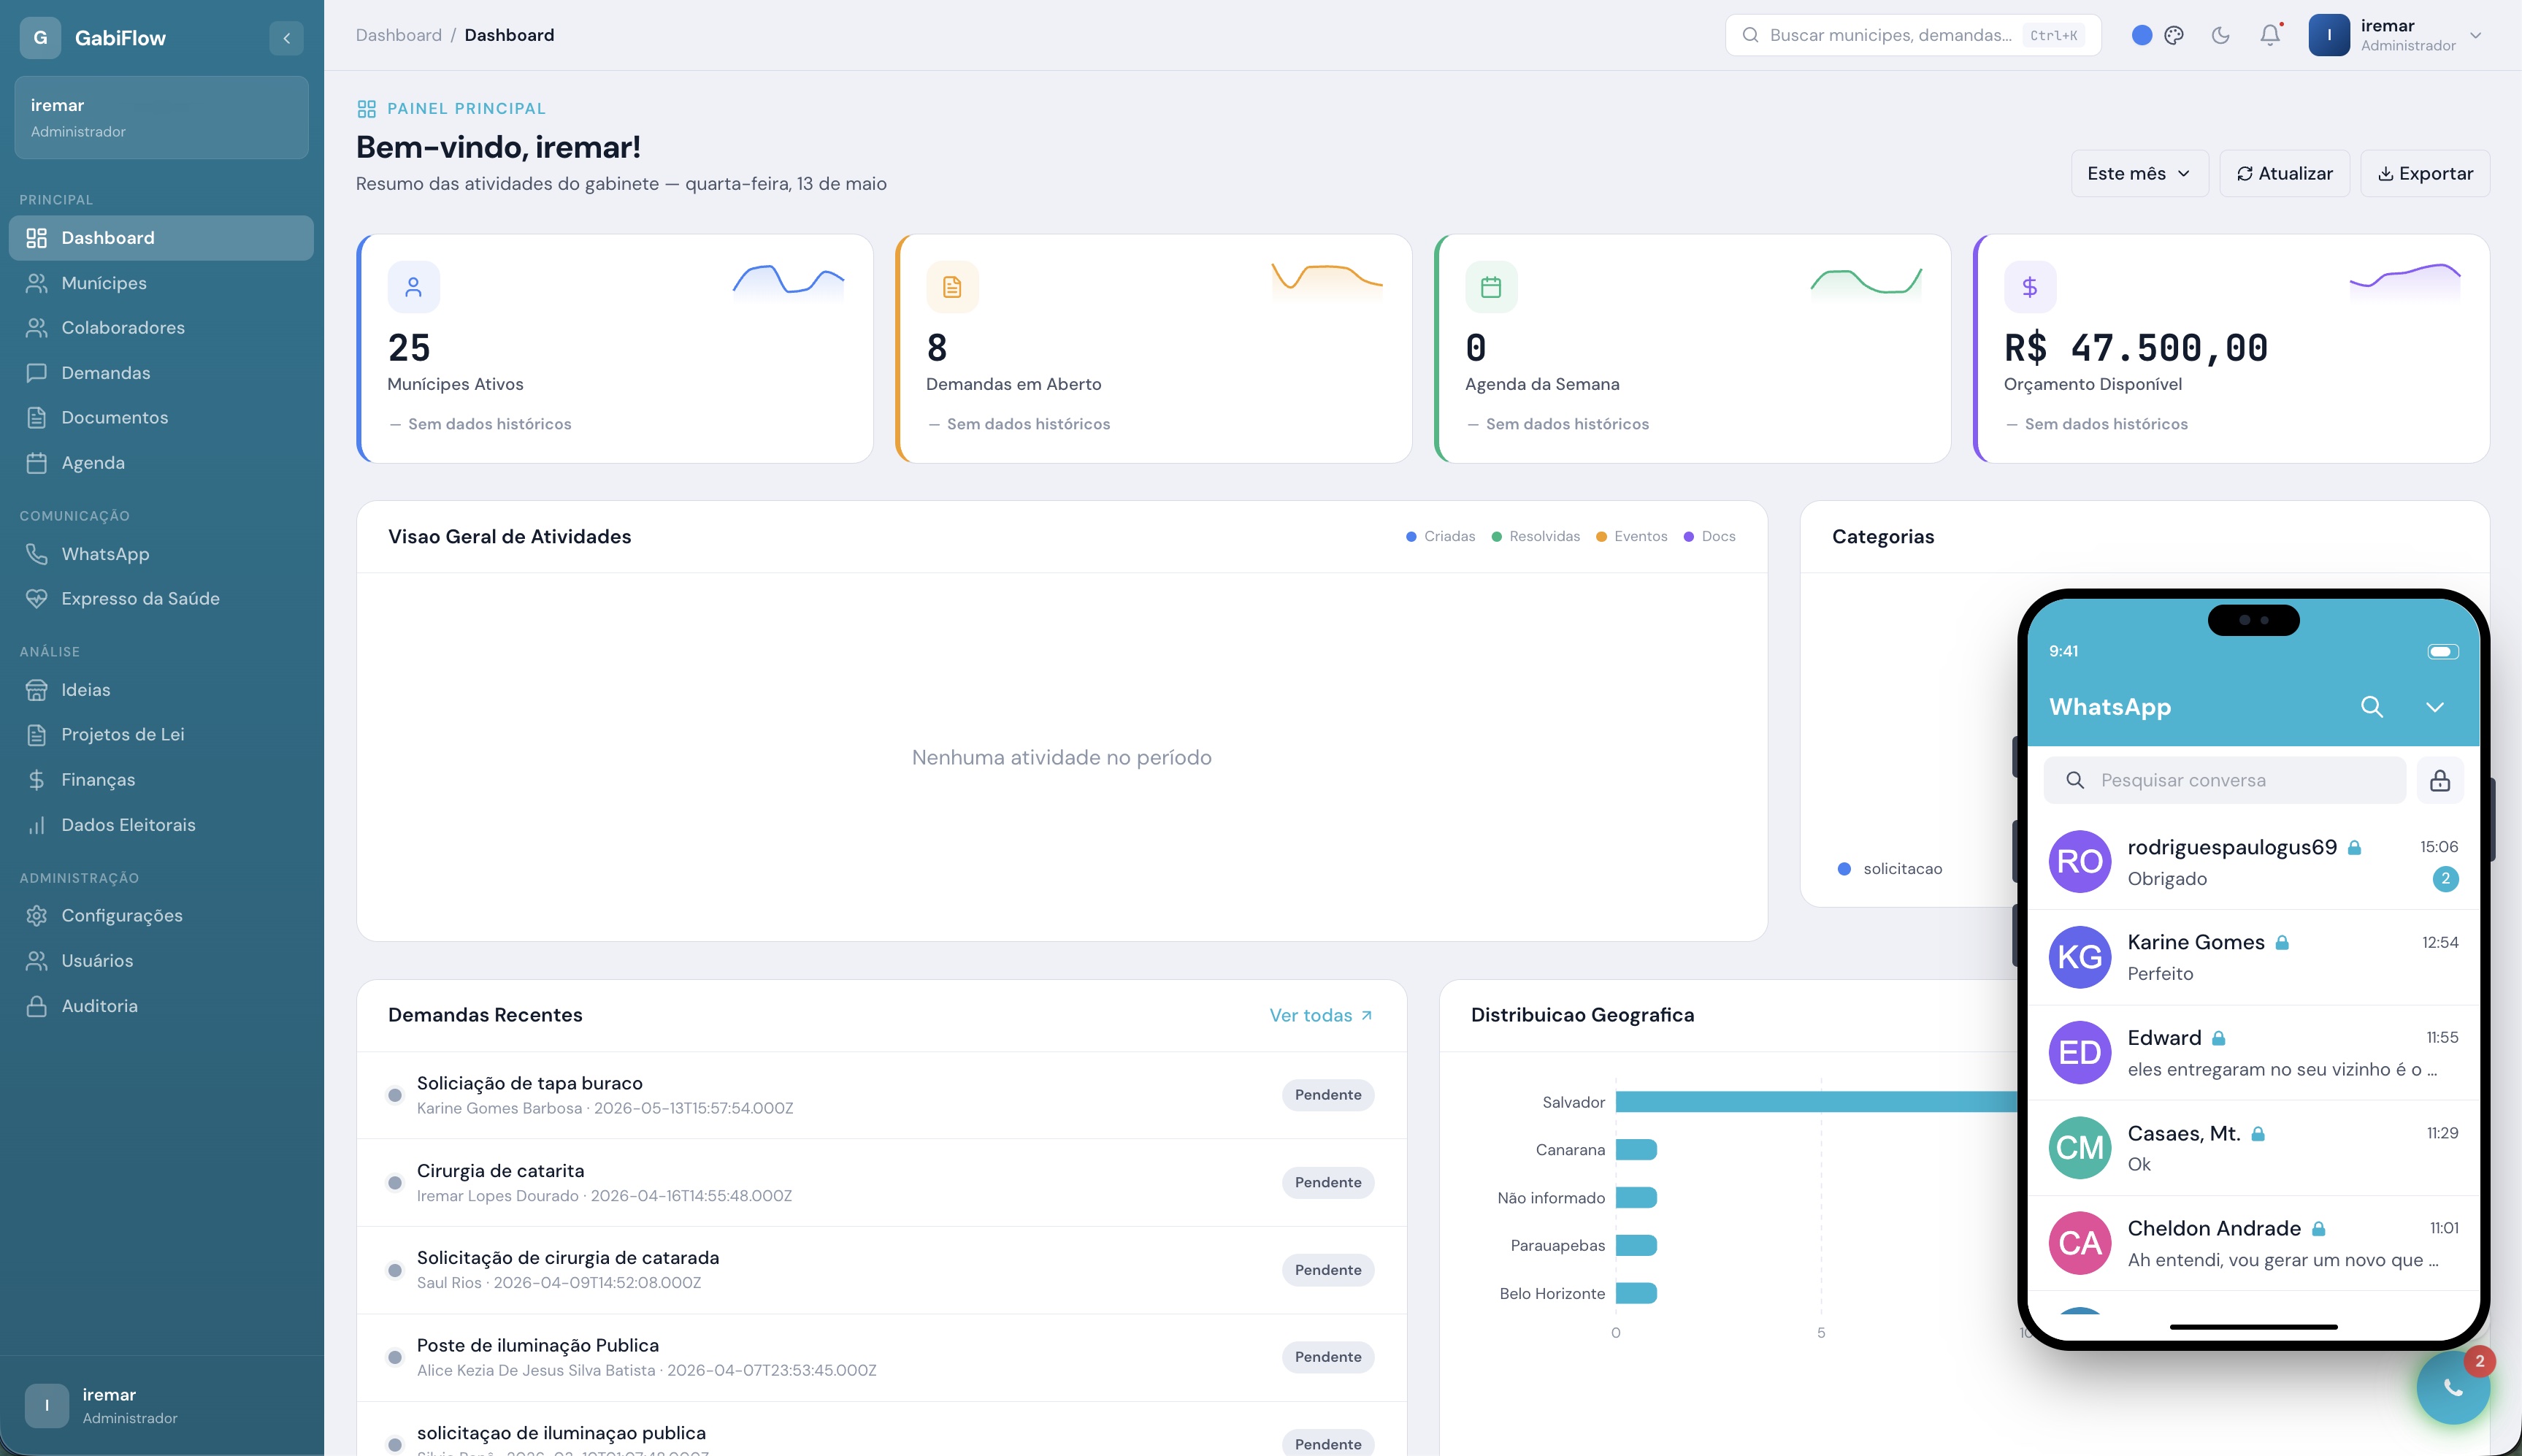Select Agenda in the sidebar
2522x1456 pixels.
pos(161,463)
